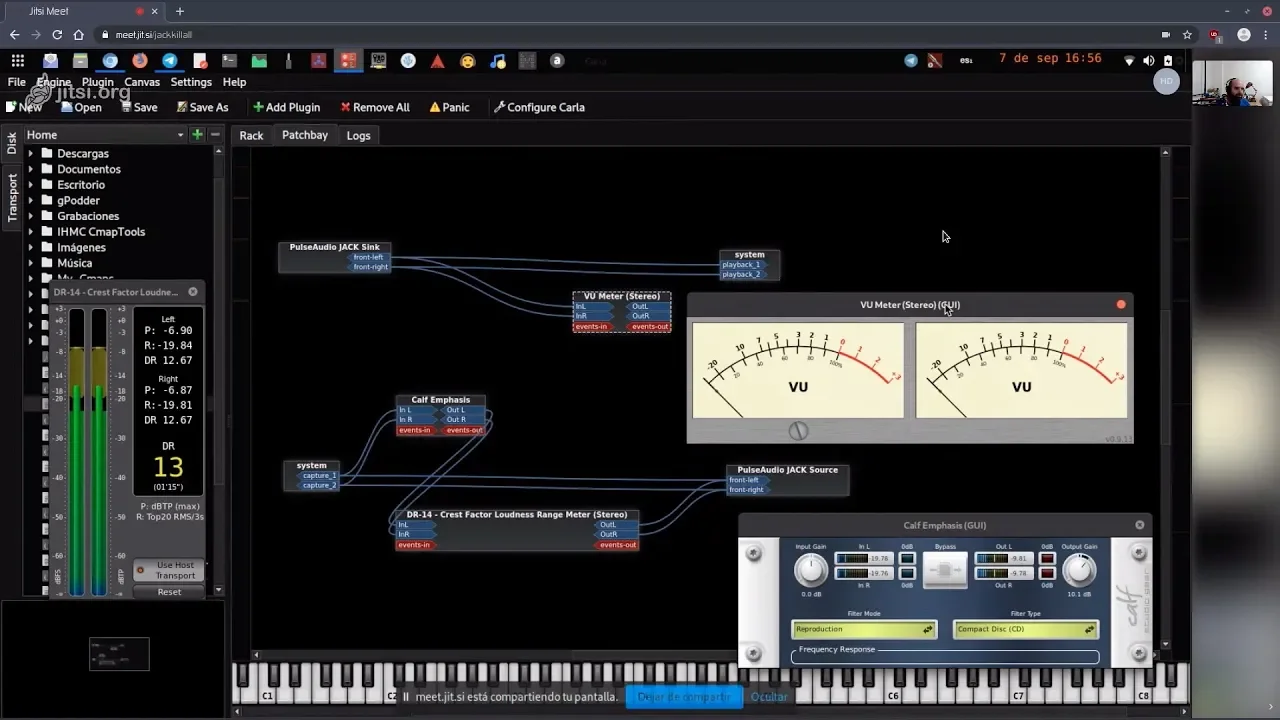Toggle Use Host Transport in the DR-14 meter
The width and height of the screenshot is (1280, 720).
(x=169, y=570)
